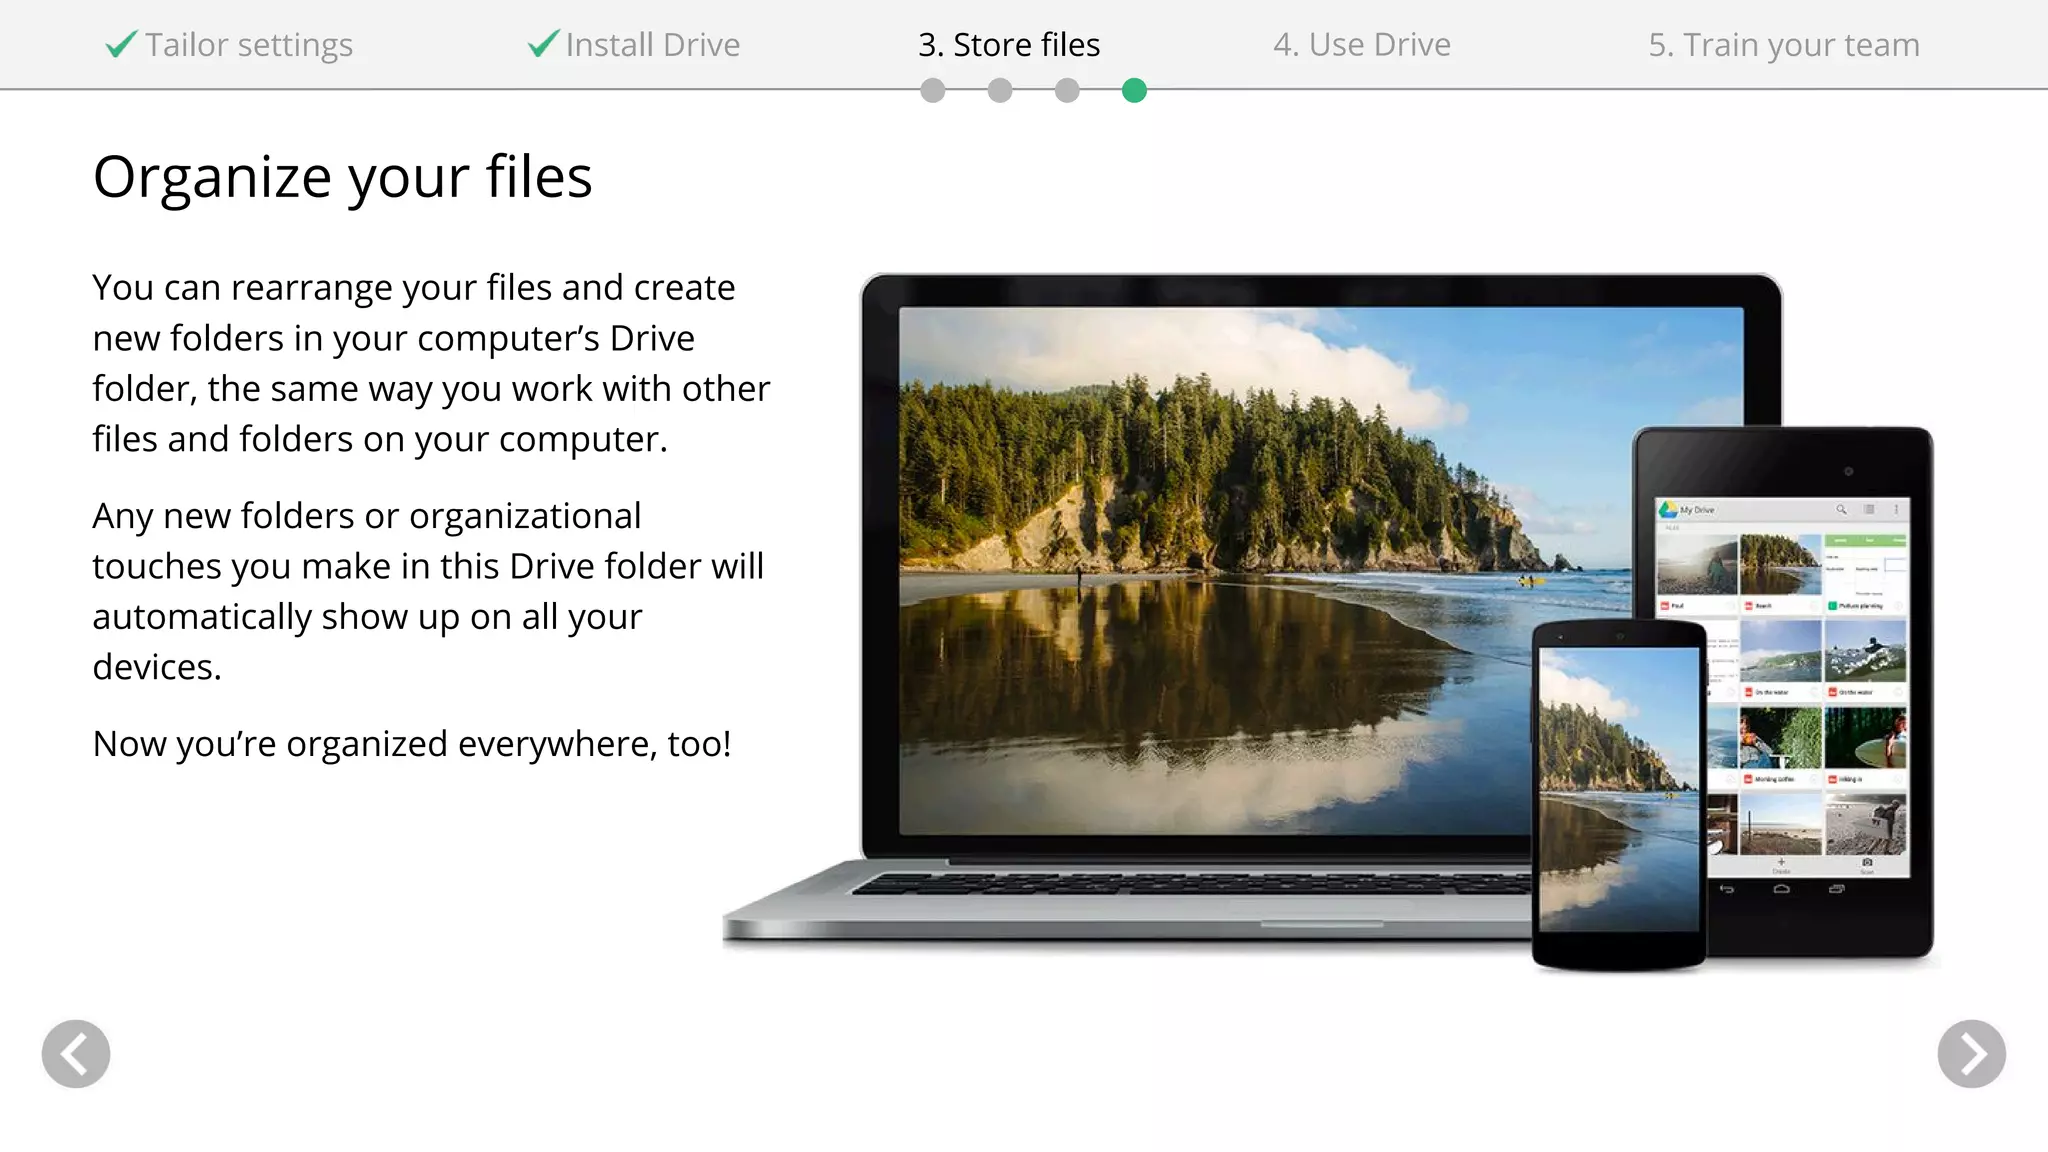Click the Drive logo on the tablet screen
2048x1152 pixels.
pyautogui.click(x=1668, y=510)
